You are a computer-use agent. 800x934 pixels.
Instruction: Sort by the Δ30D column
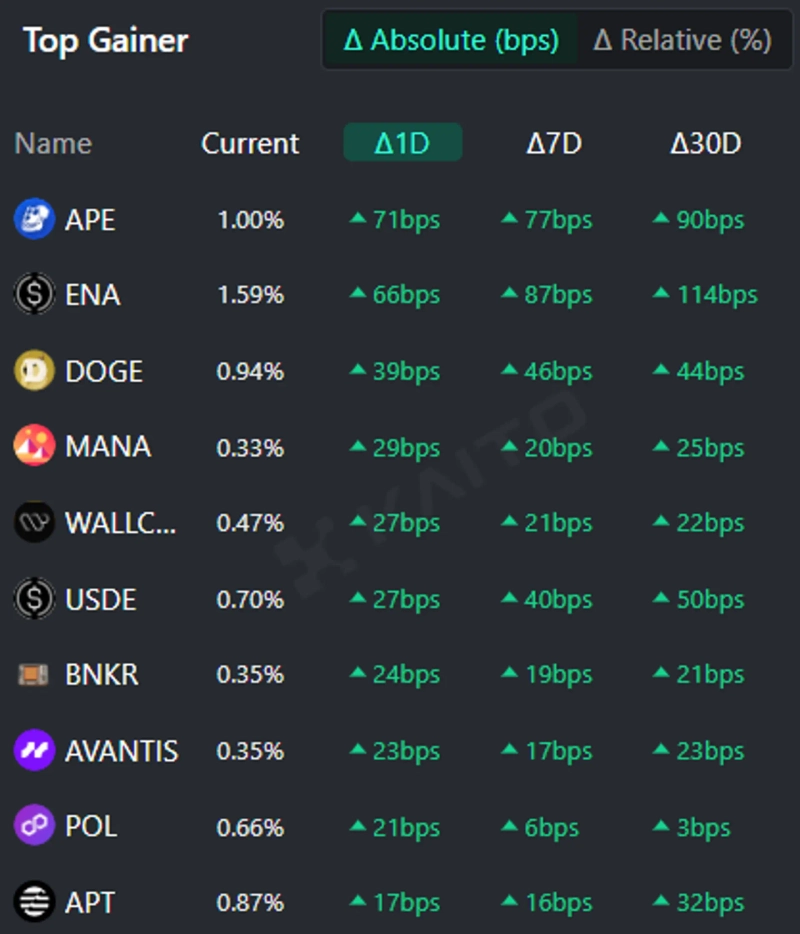pyautogui.click(x=705, y=143)
